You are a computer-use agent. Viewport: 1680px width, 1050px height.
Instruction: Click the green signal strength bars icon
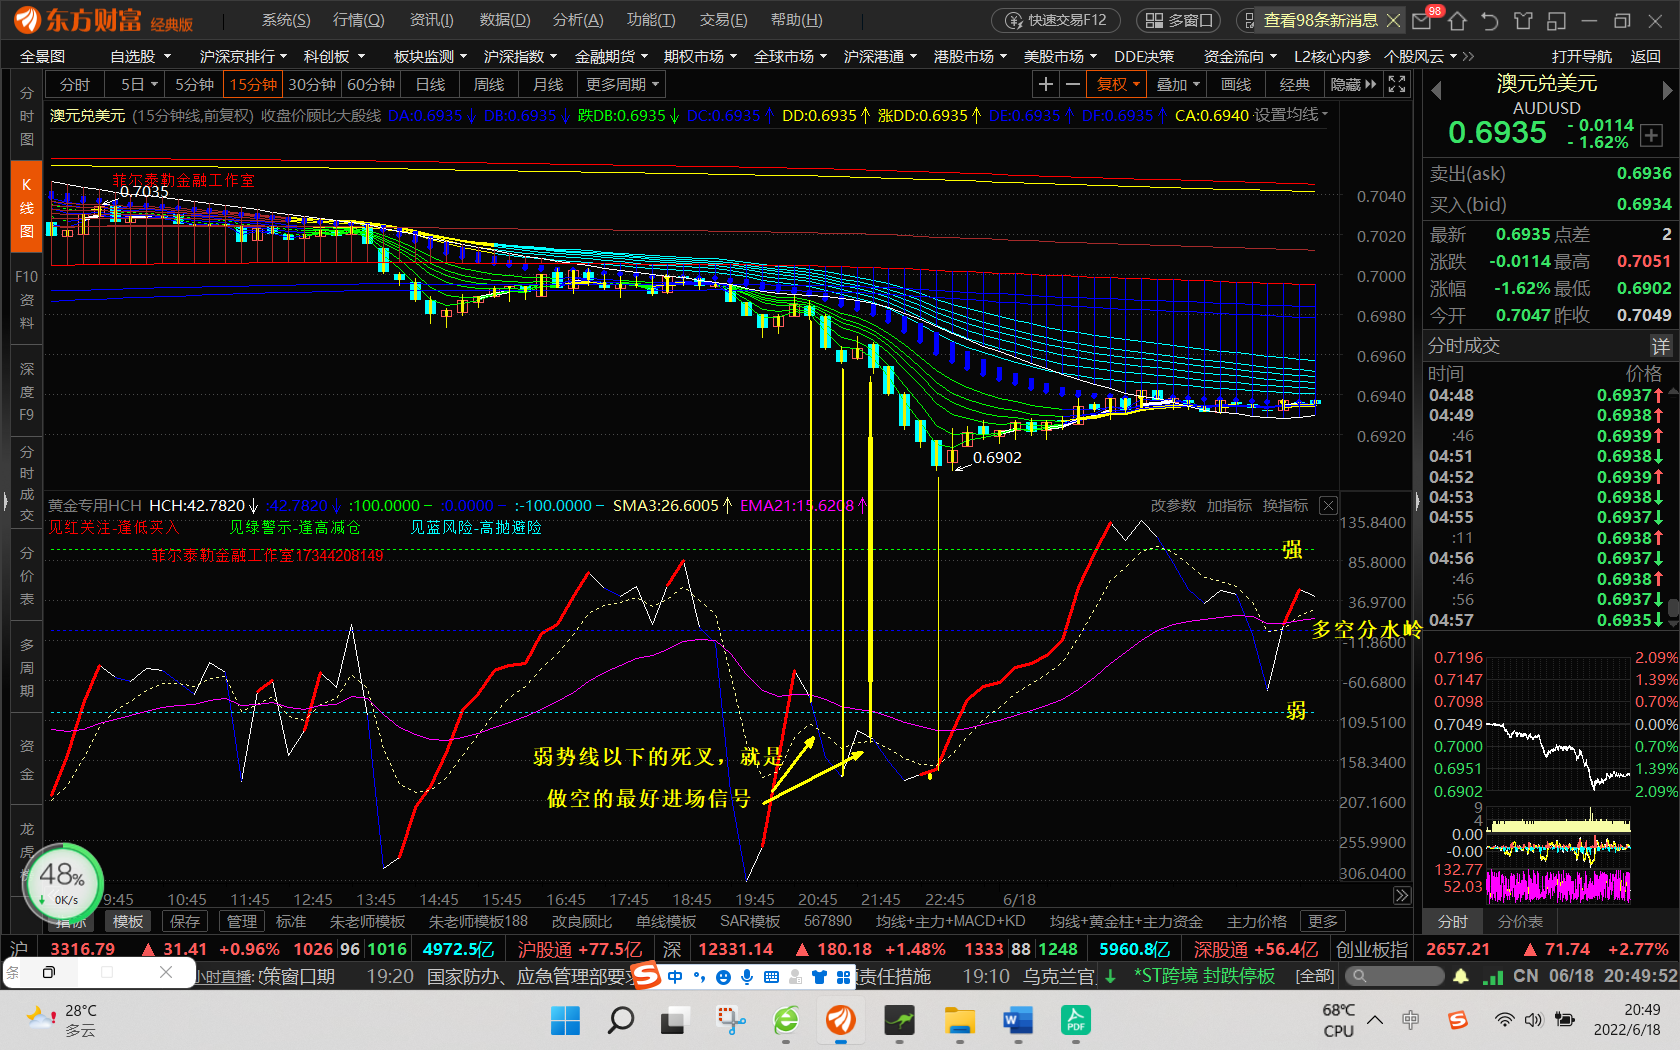click(1493, 976)
